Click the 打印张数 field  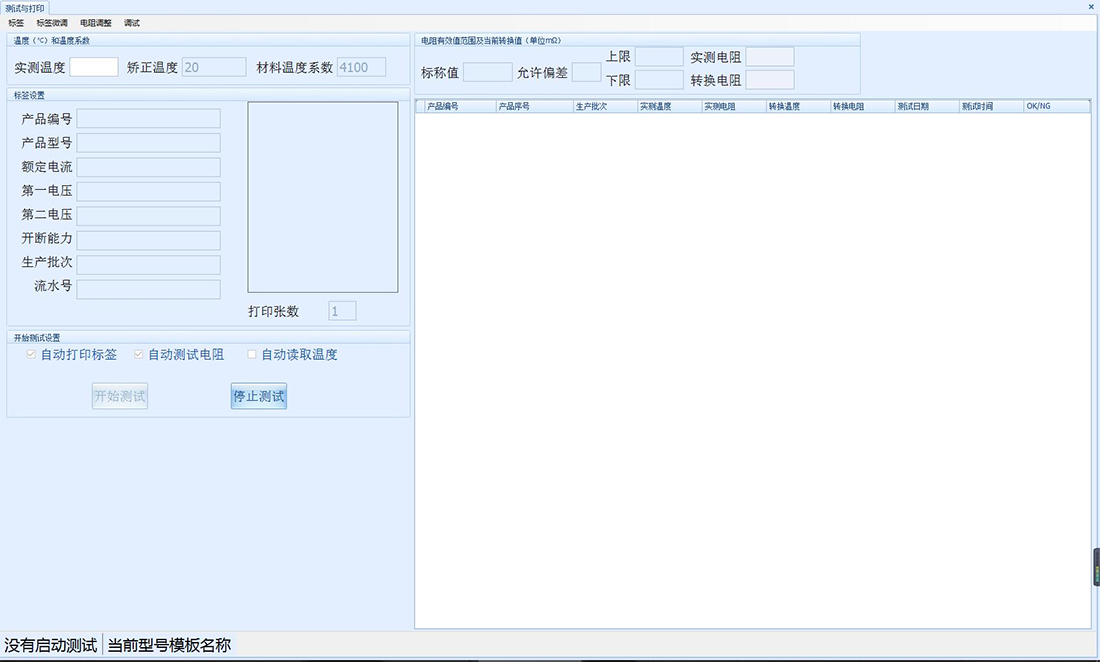[x=342, y=311]
